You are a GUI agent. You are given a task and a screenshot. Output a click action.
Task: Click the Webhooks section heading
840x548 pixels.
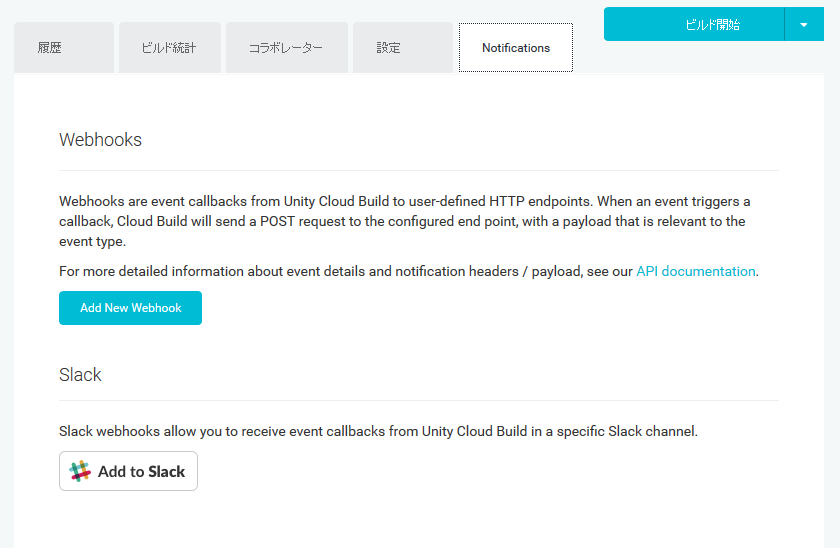click(x=100, y=140)
